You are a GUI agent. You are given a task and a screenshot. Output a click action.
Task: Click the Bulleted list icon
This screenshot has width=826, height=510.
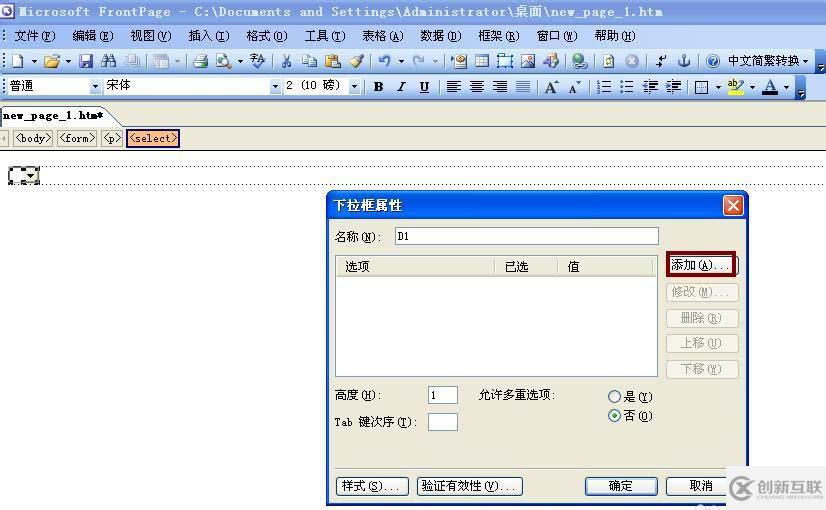[626, 87]
